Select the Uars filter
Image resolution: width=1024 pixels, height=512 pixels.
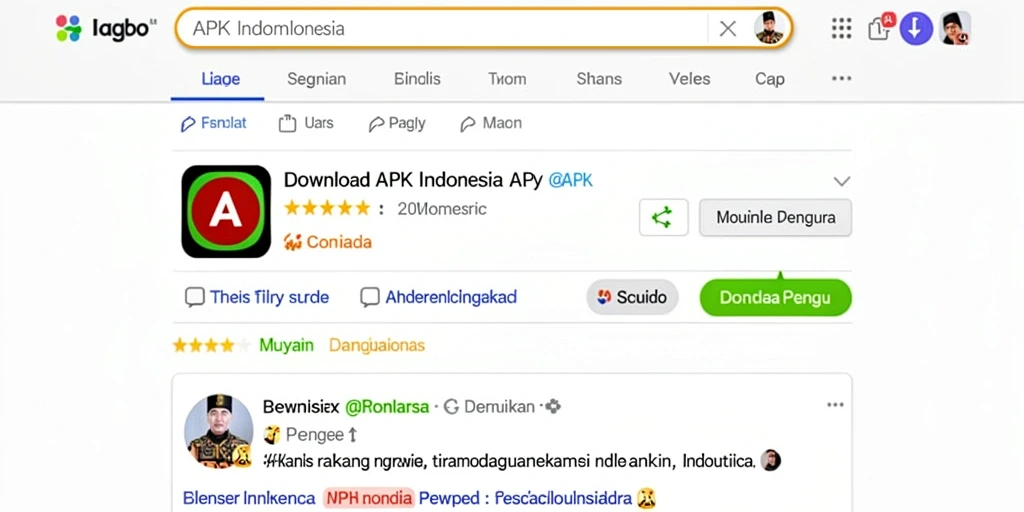306,123
